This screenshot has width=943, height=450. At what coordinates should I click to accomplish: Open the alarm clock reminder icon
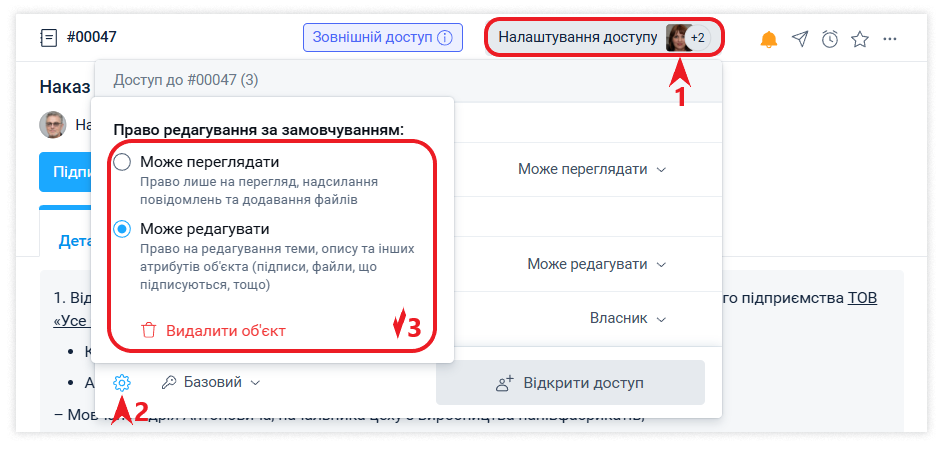830,39
